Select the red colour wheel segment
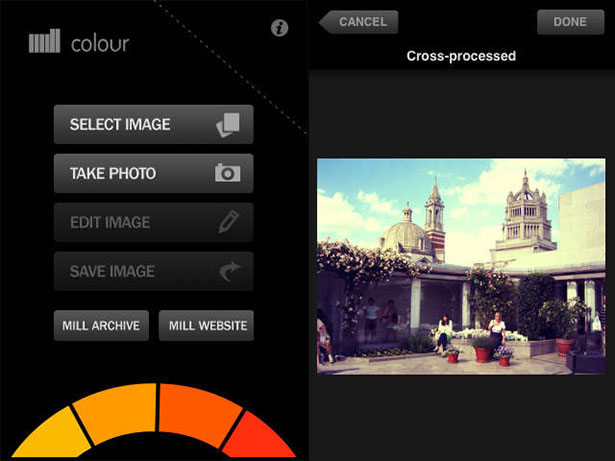 259,436
